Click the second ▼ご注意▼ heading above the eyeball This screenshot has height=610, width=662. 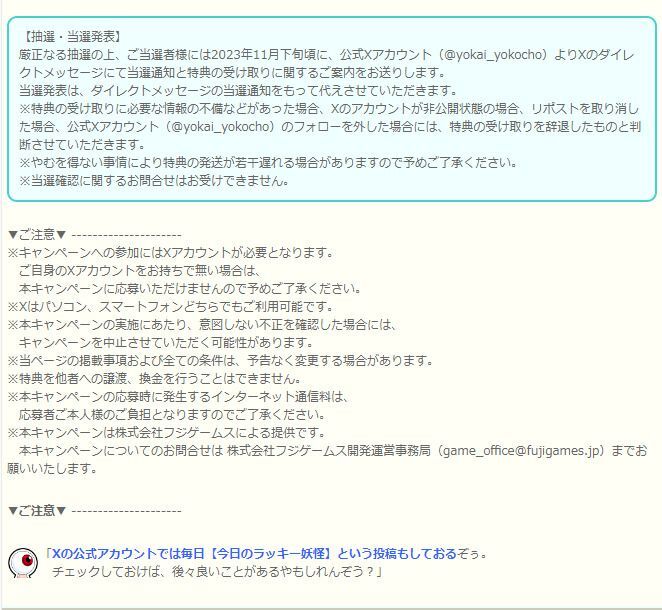tap(37, 510)
